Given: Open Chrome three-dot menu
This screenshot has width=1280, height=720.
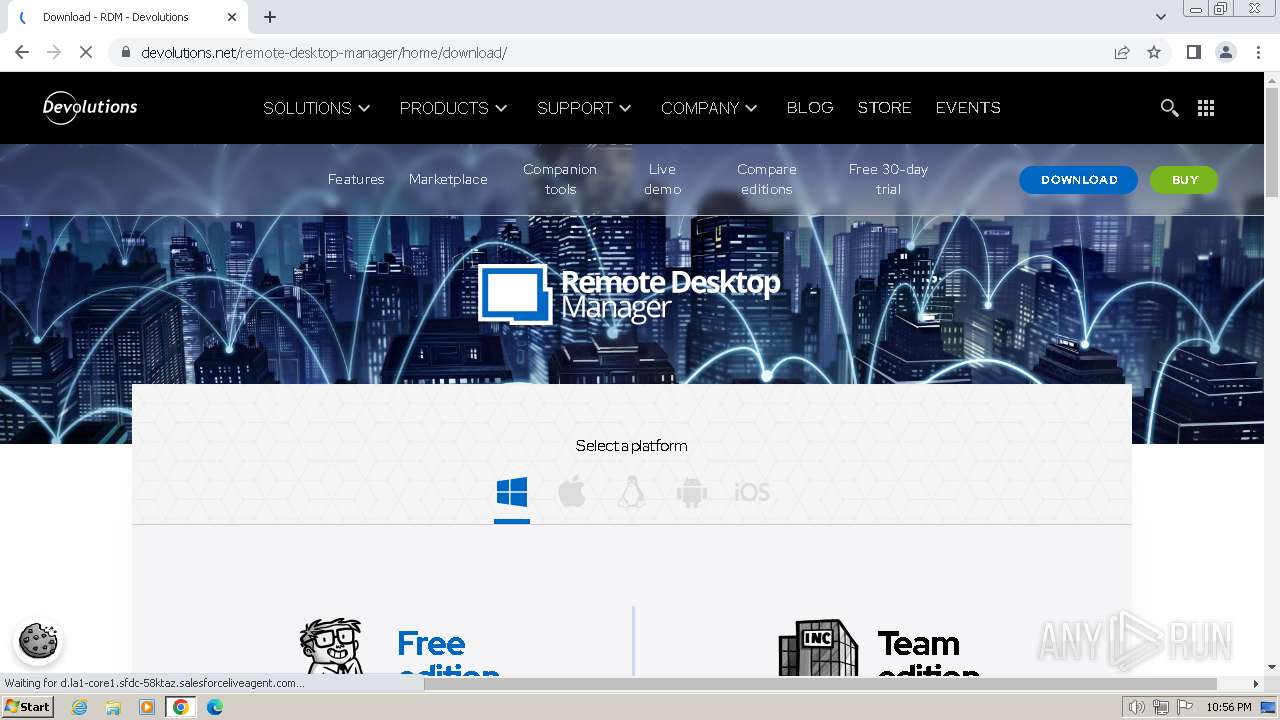Looking at the screenshot, I should pyautogui.click(x=1258, y=52).
